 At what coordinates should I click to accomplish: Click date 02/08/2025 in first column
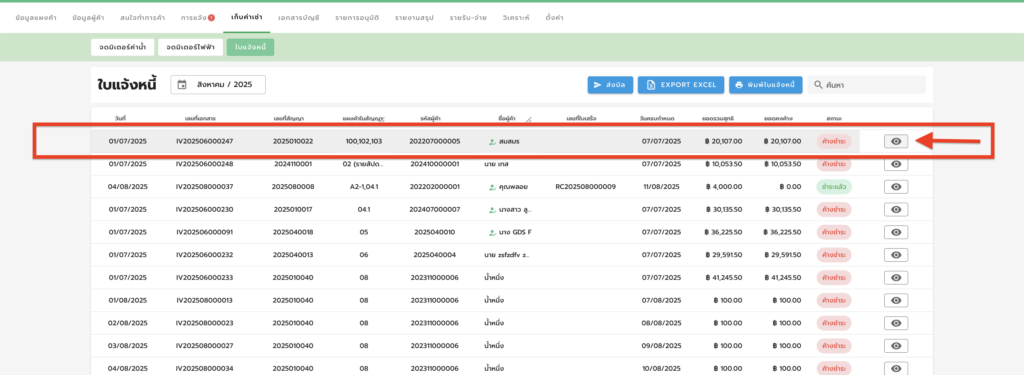[128, 324]
